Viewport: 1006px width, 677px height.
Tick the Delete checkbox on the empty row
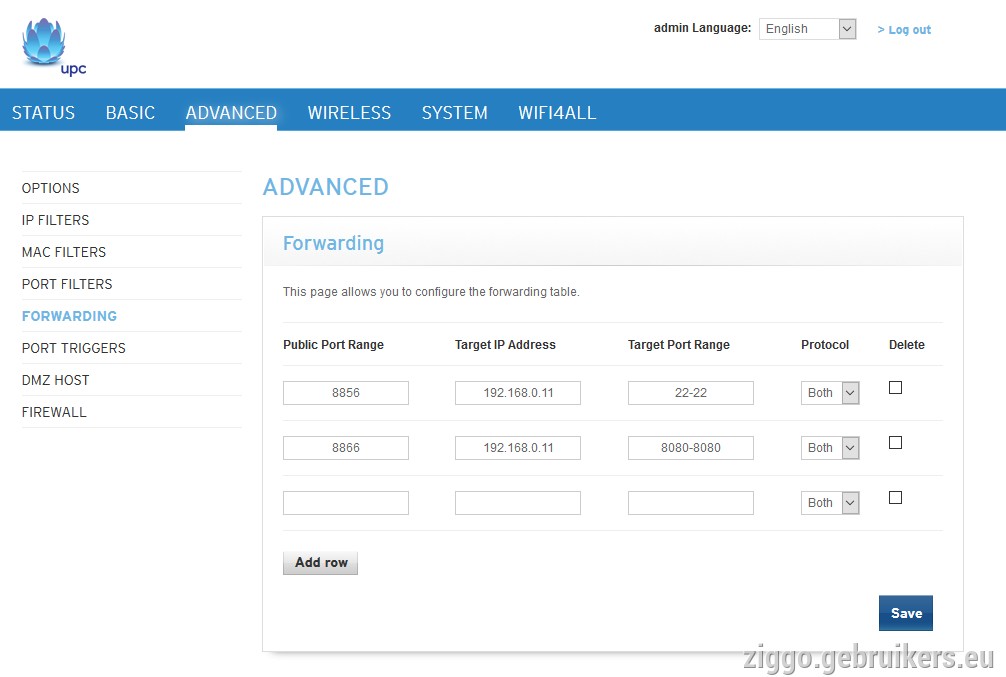(895, 497)
